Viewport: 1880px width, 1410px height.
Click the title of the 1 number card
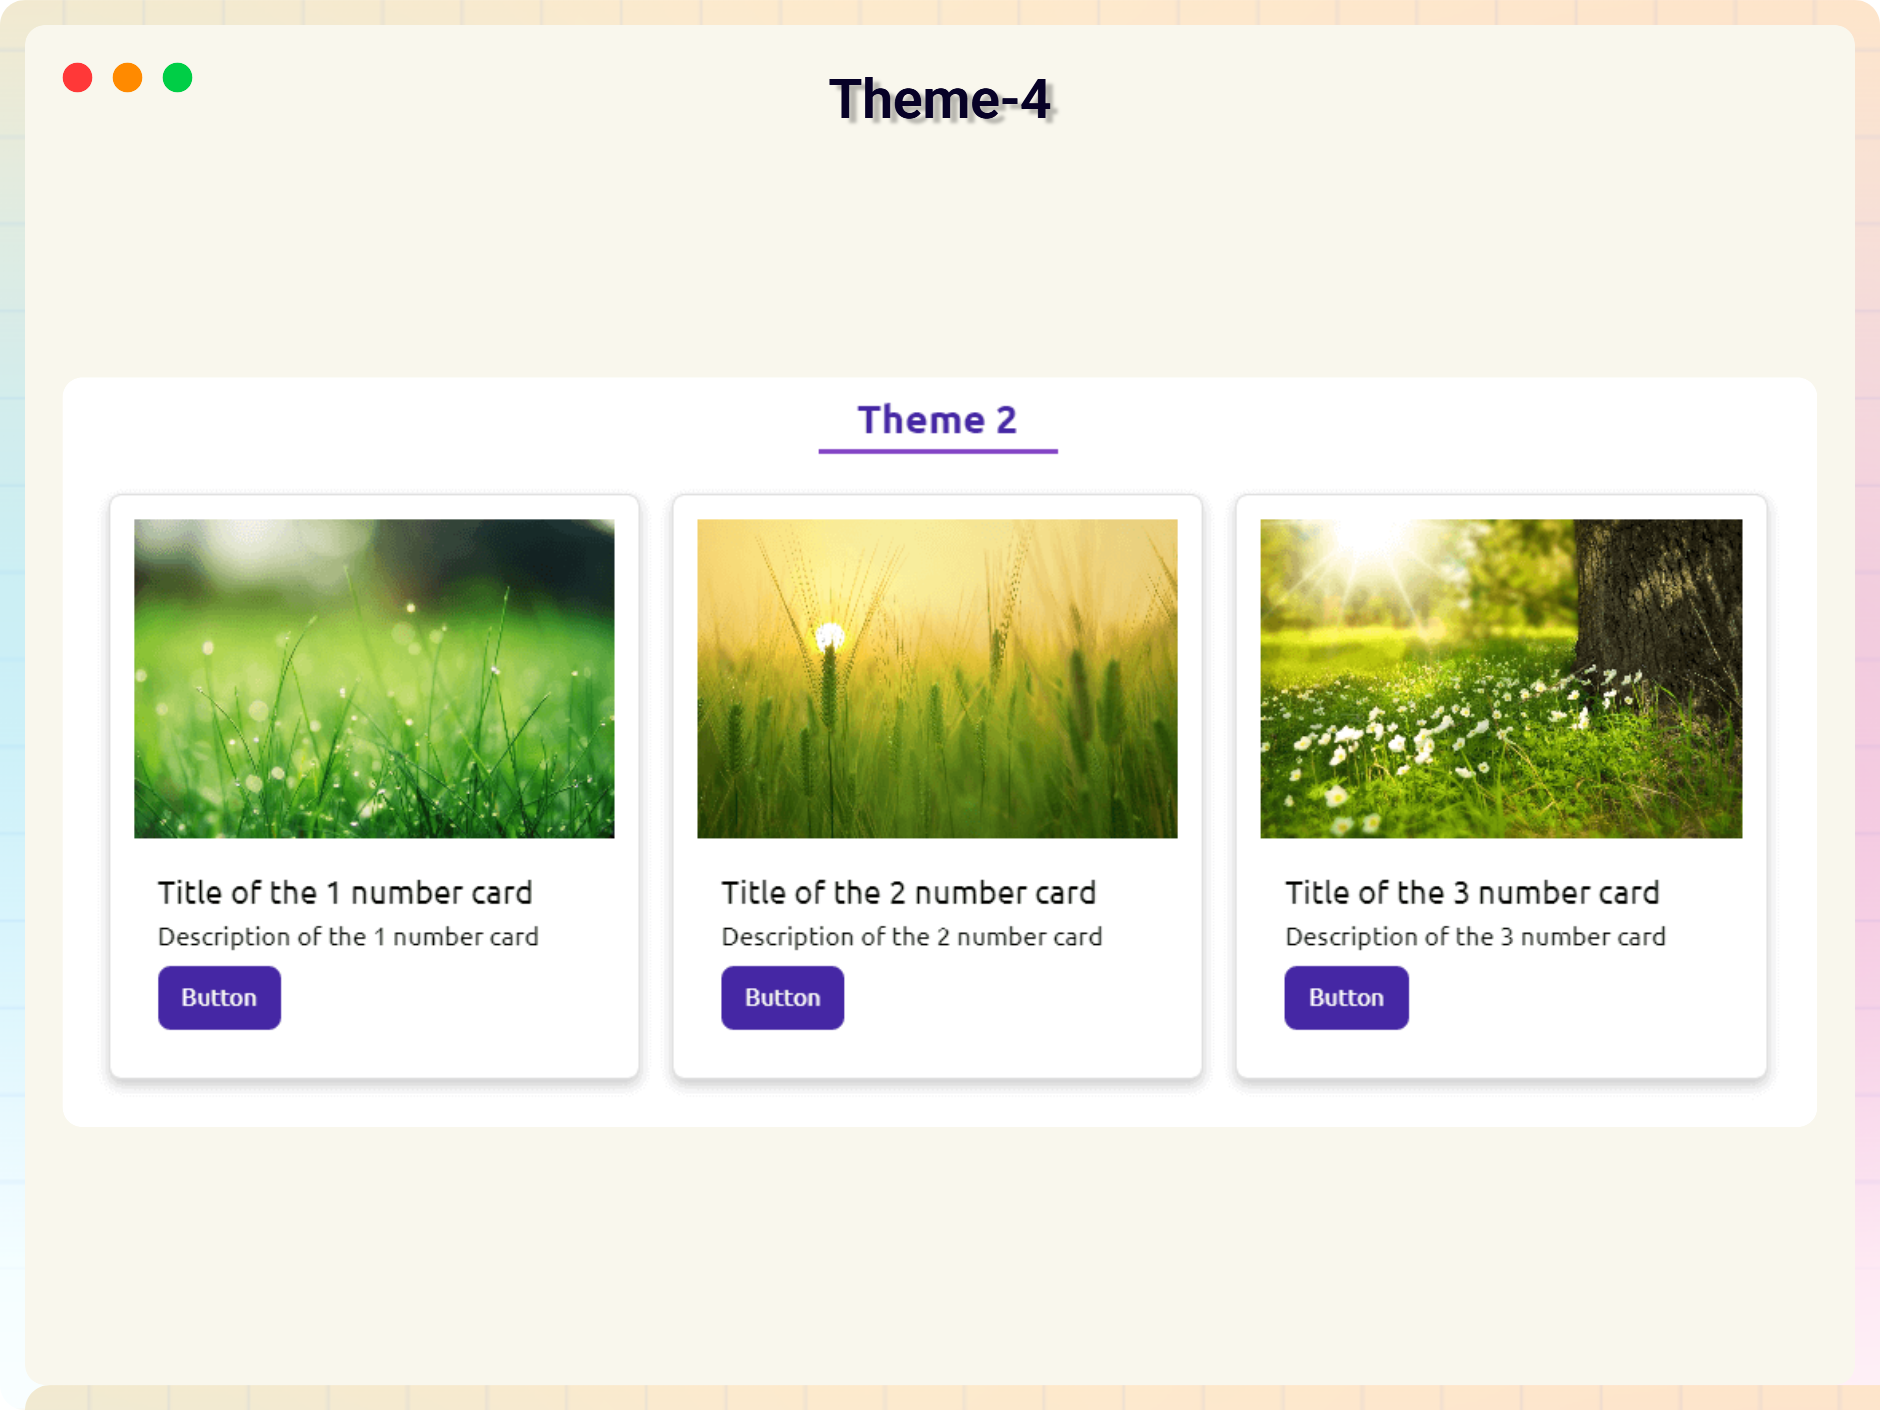[x=345, y=892]
